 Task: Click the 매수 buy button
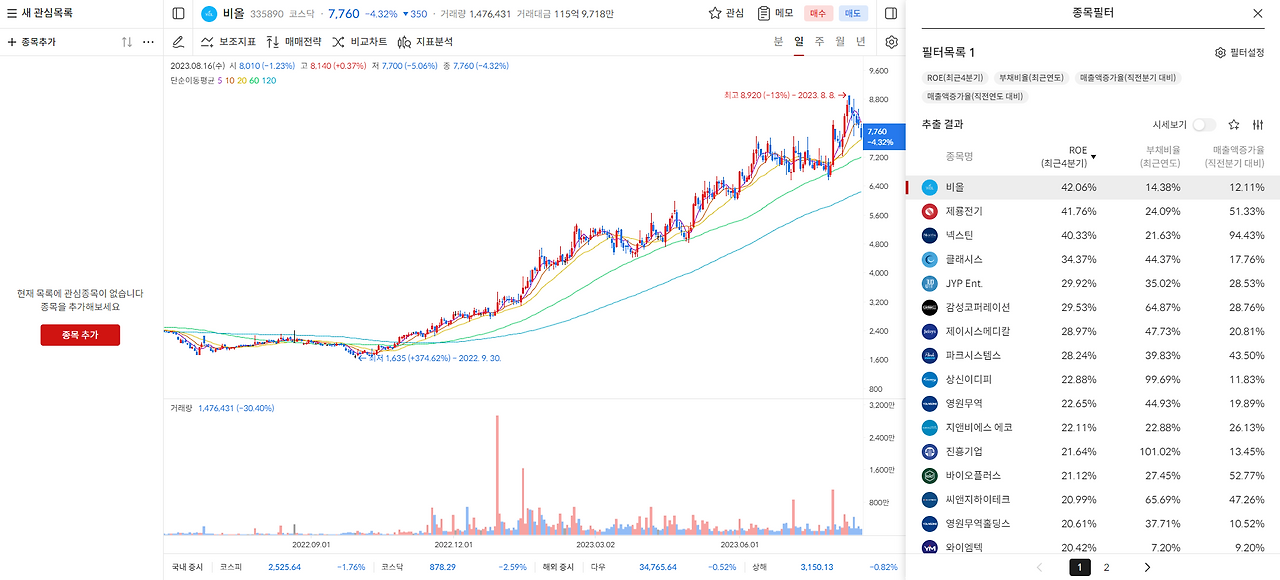pyautogui.click(x=819, y=14)
